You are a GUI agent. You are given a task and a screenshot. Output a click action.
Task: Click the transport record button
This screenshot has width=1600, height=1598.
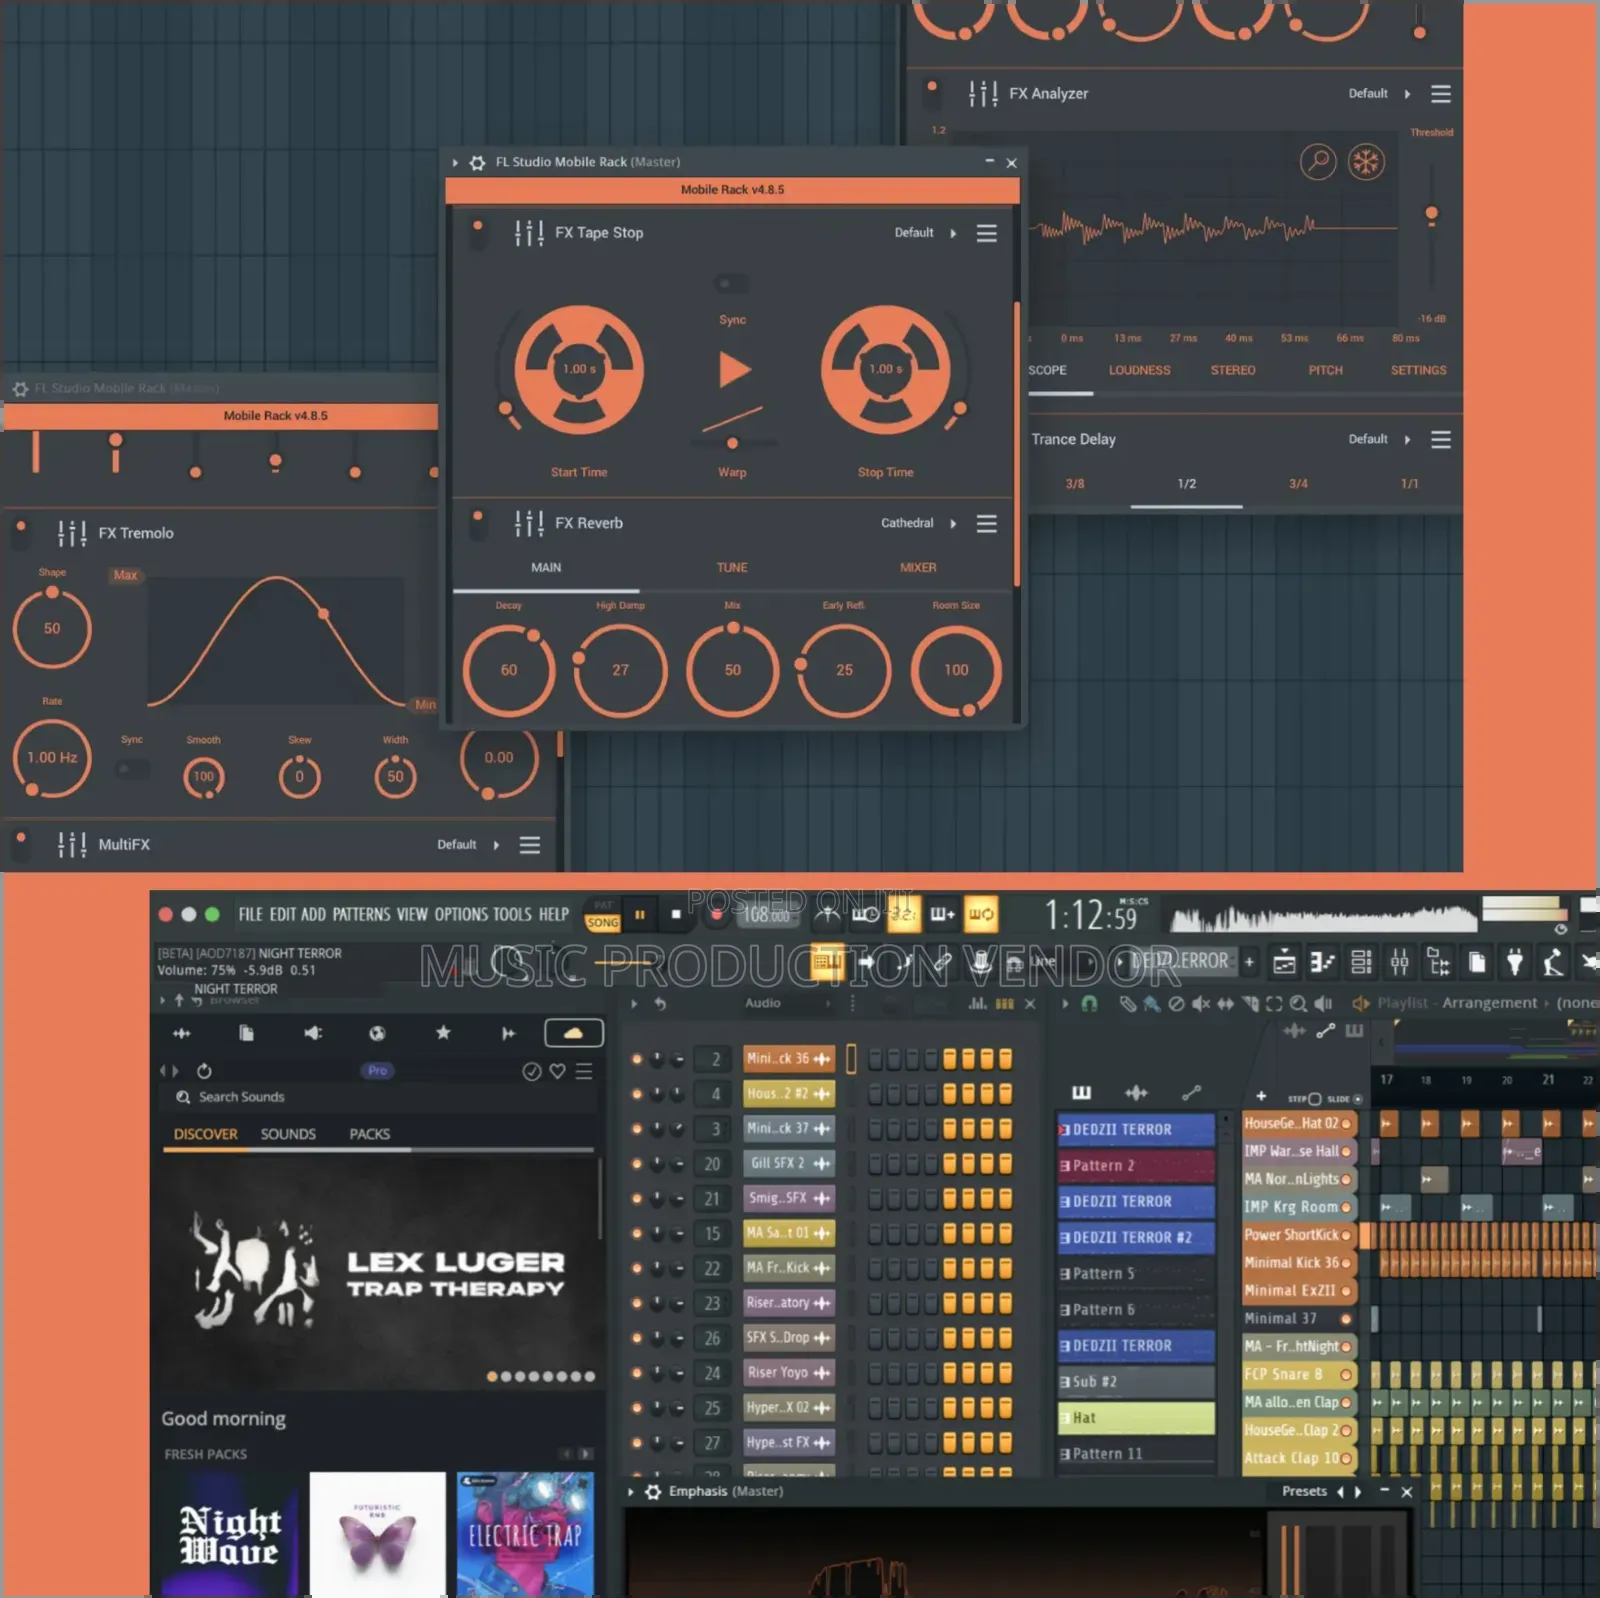click(716, 914)
